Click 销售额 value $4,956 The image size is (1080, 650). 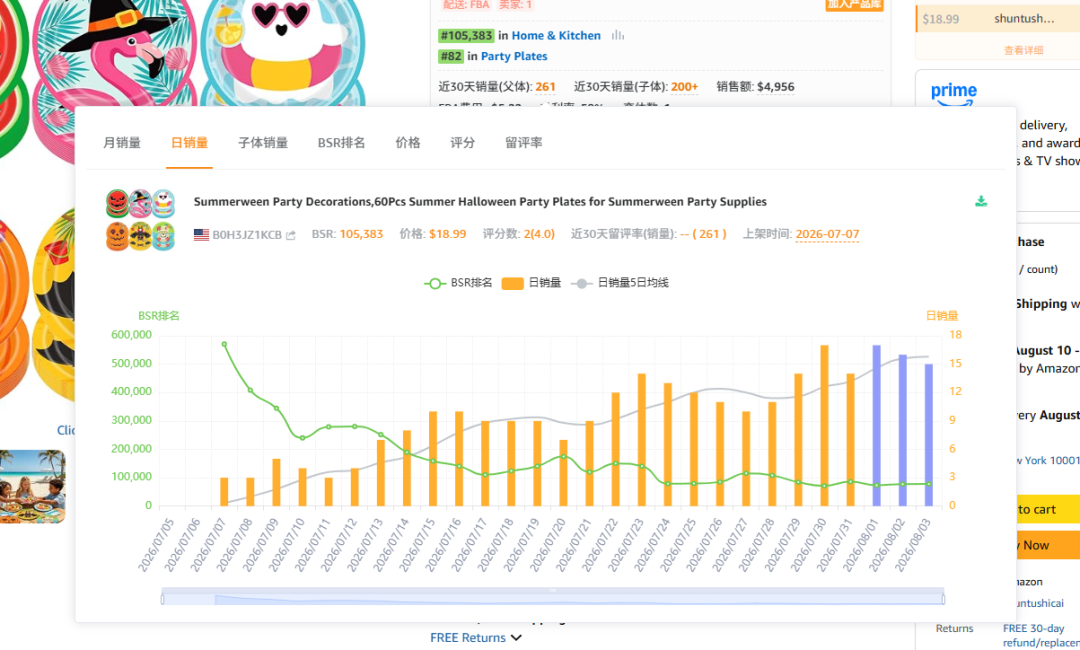776,87
